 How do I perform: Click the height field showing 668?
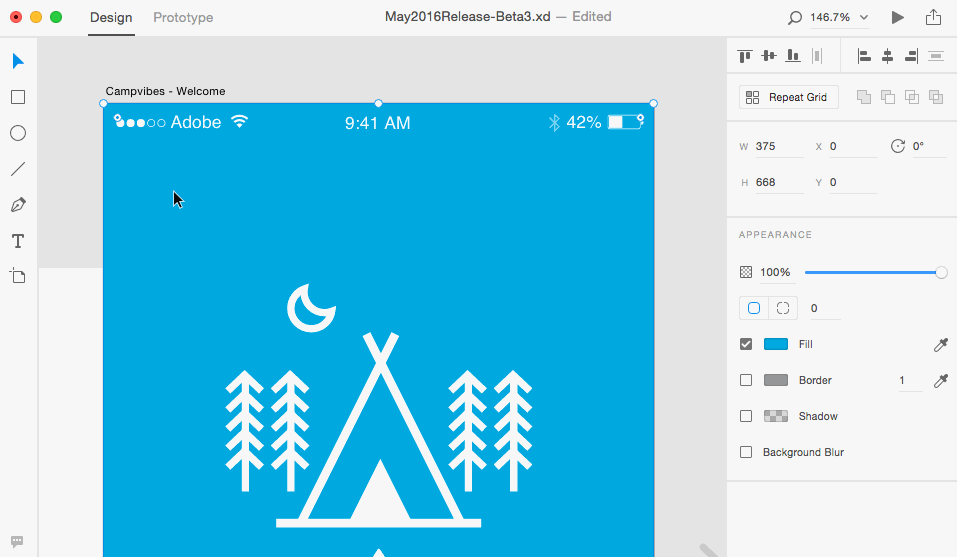tap(779, 182)
